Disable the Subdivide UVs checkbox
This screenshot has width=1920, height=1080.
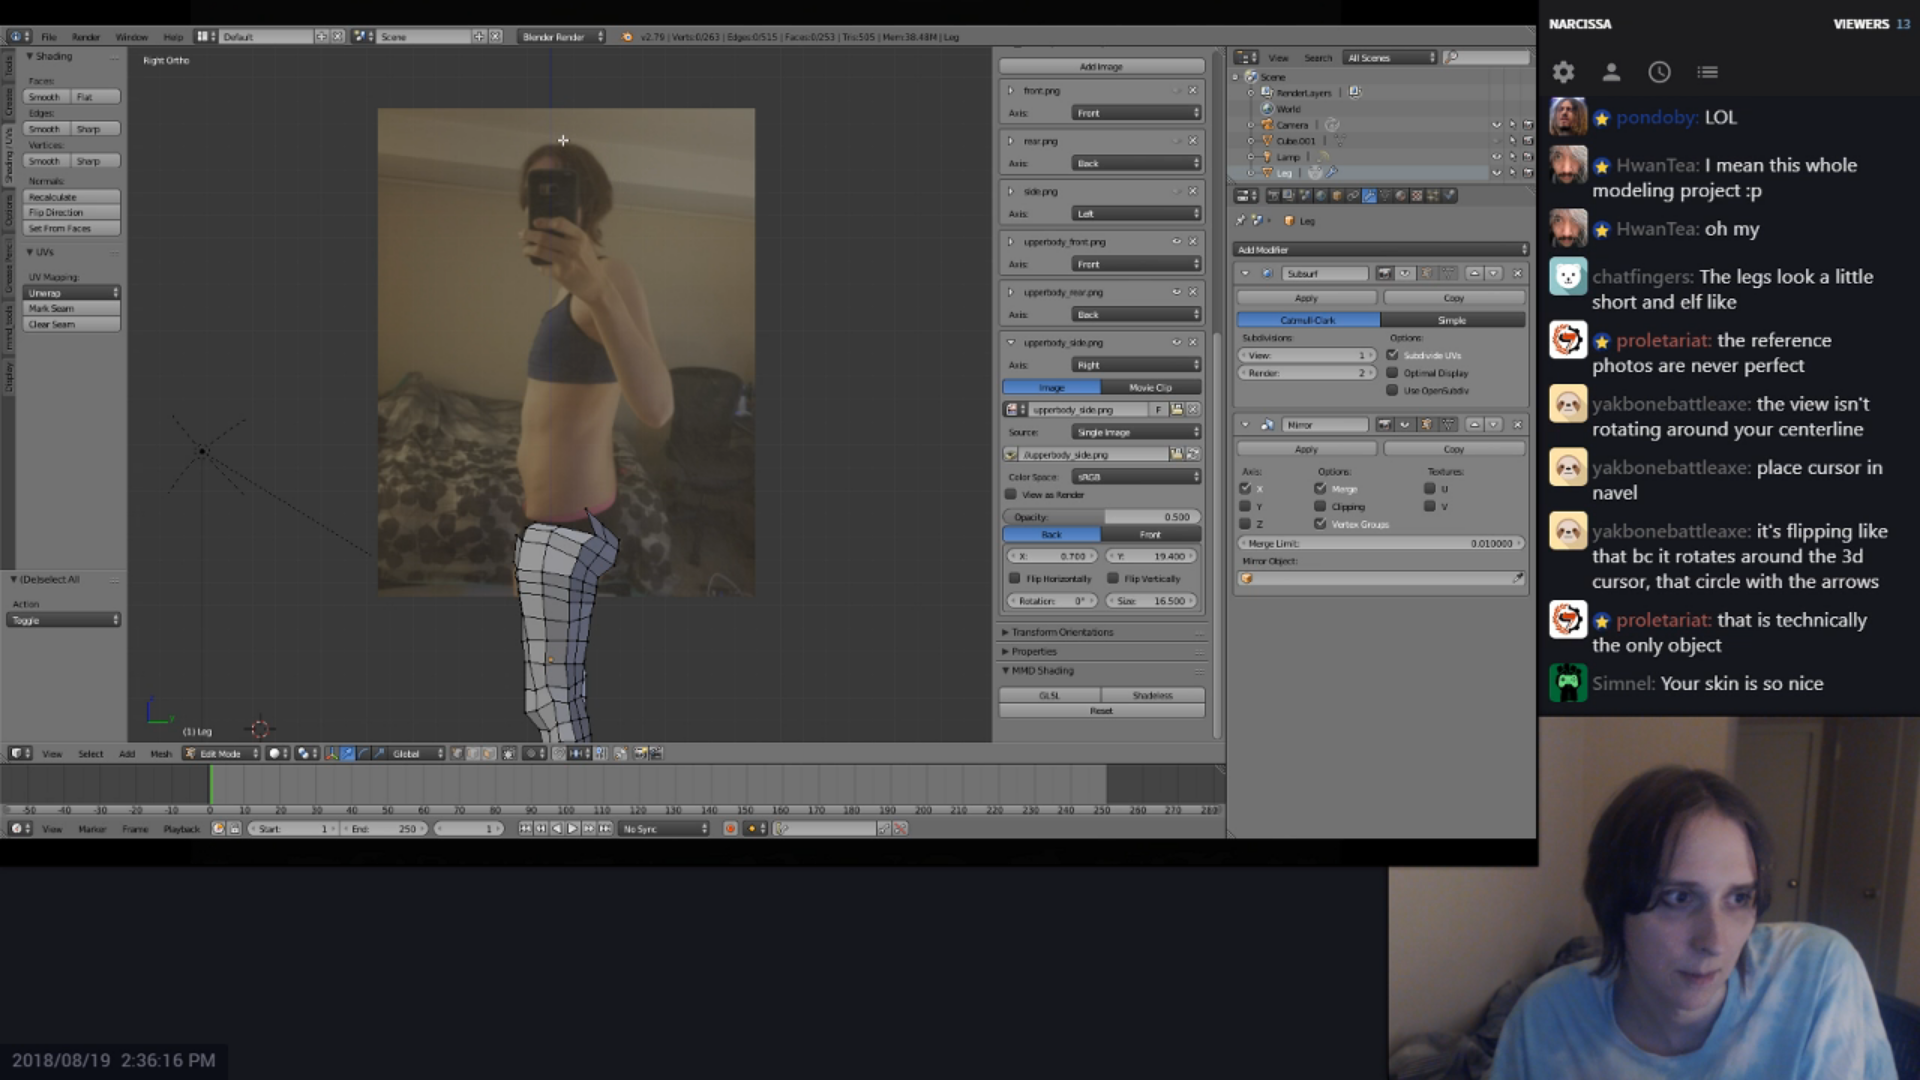pyautogui.click(x=1392, y=355)
